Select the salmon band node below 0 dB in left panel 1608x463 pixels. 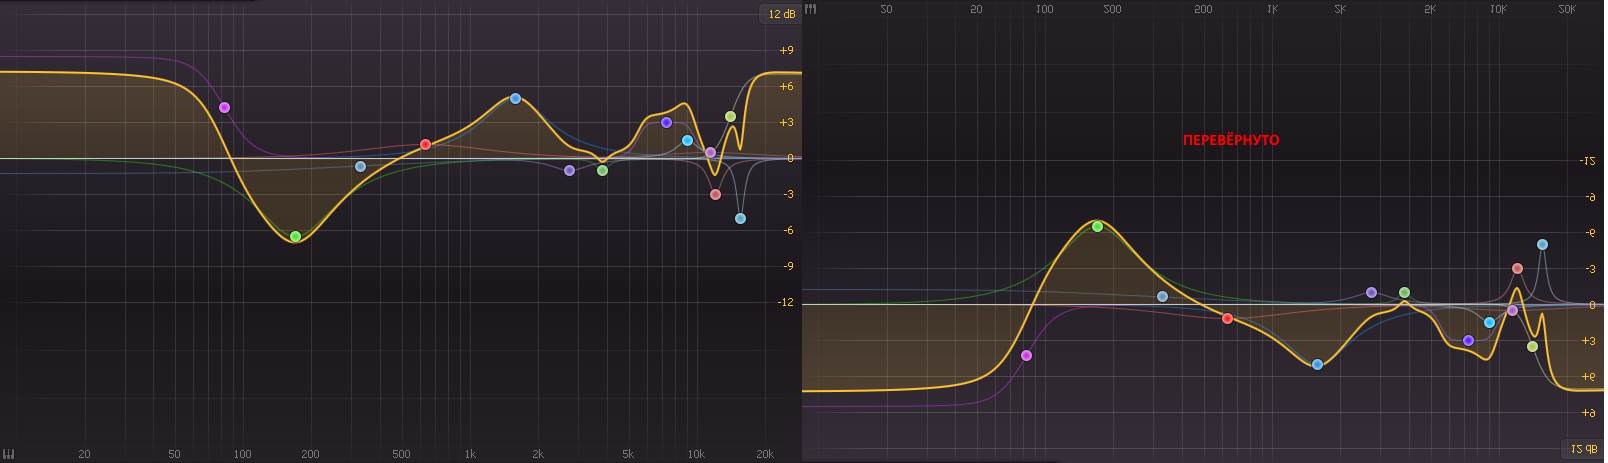[716, 195]
